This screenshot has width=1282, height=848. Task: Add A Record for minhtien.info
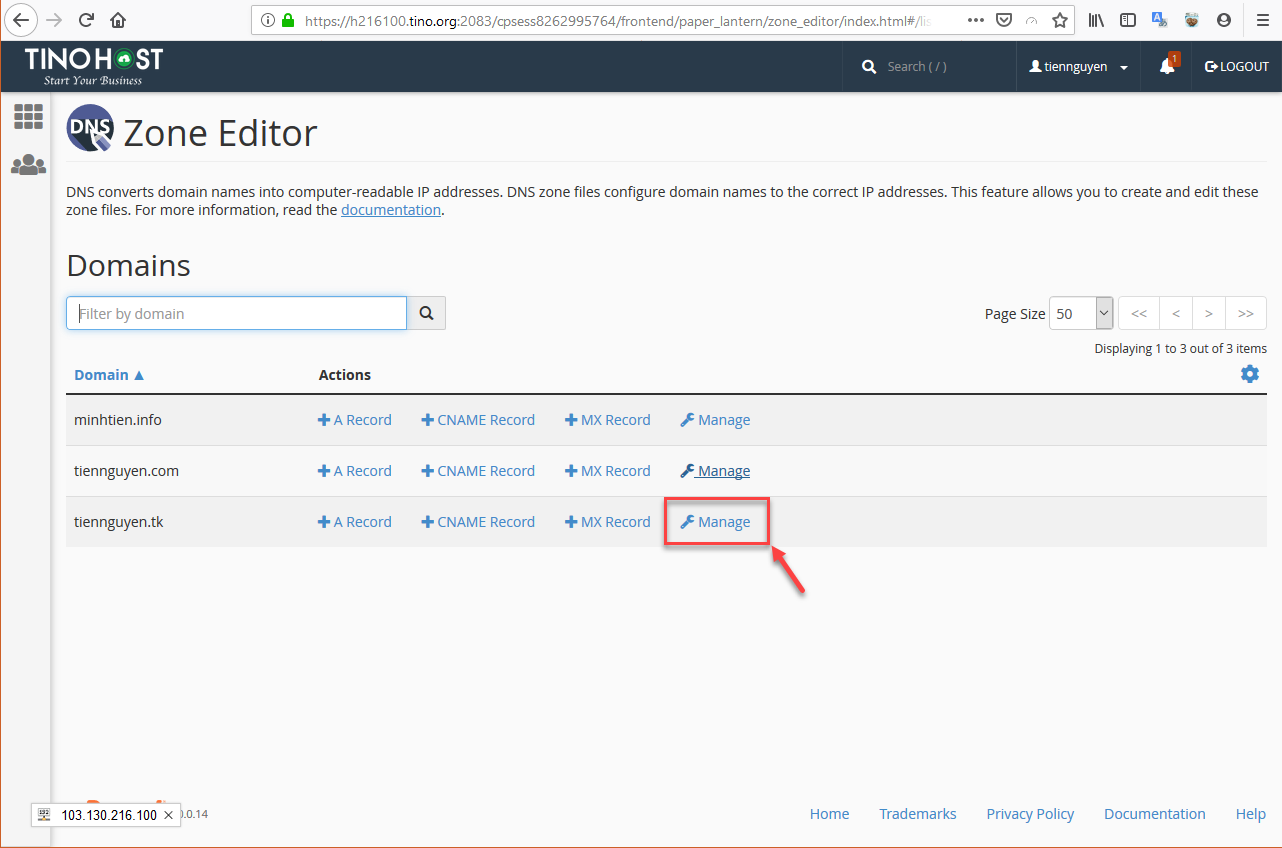[x=355, y=420]
